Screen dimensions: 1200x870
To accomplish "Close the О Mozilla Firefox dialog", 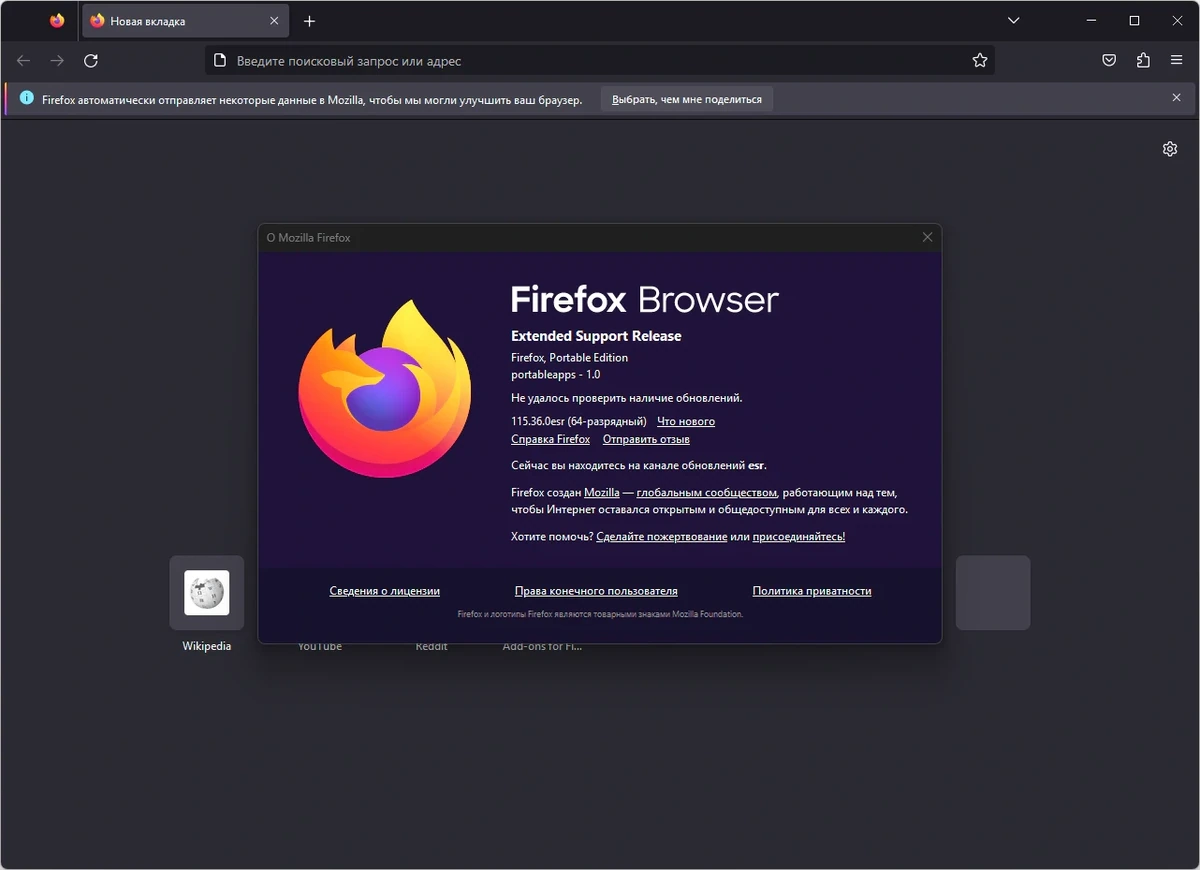I will (x=927, y=237).
